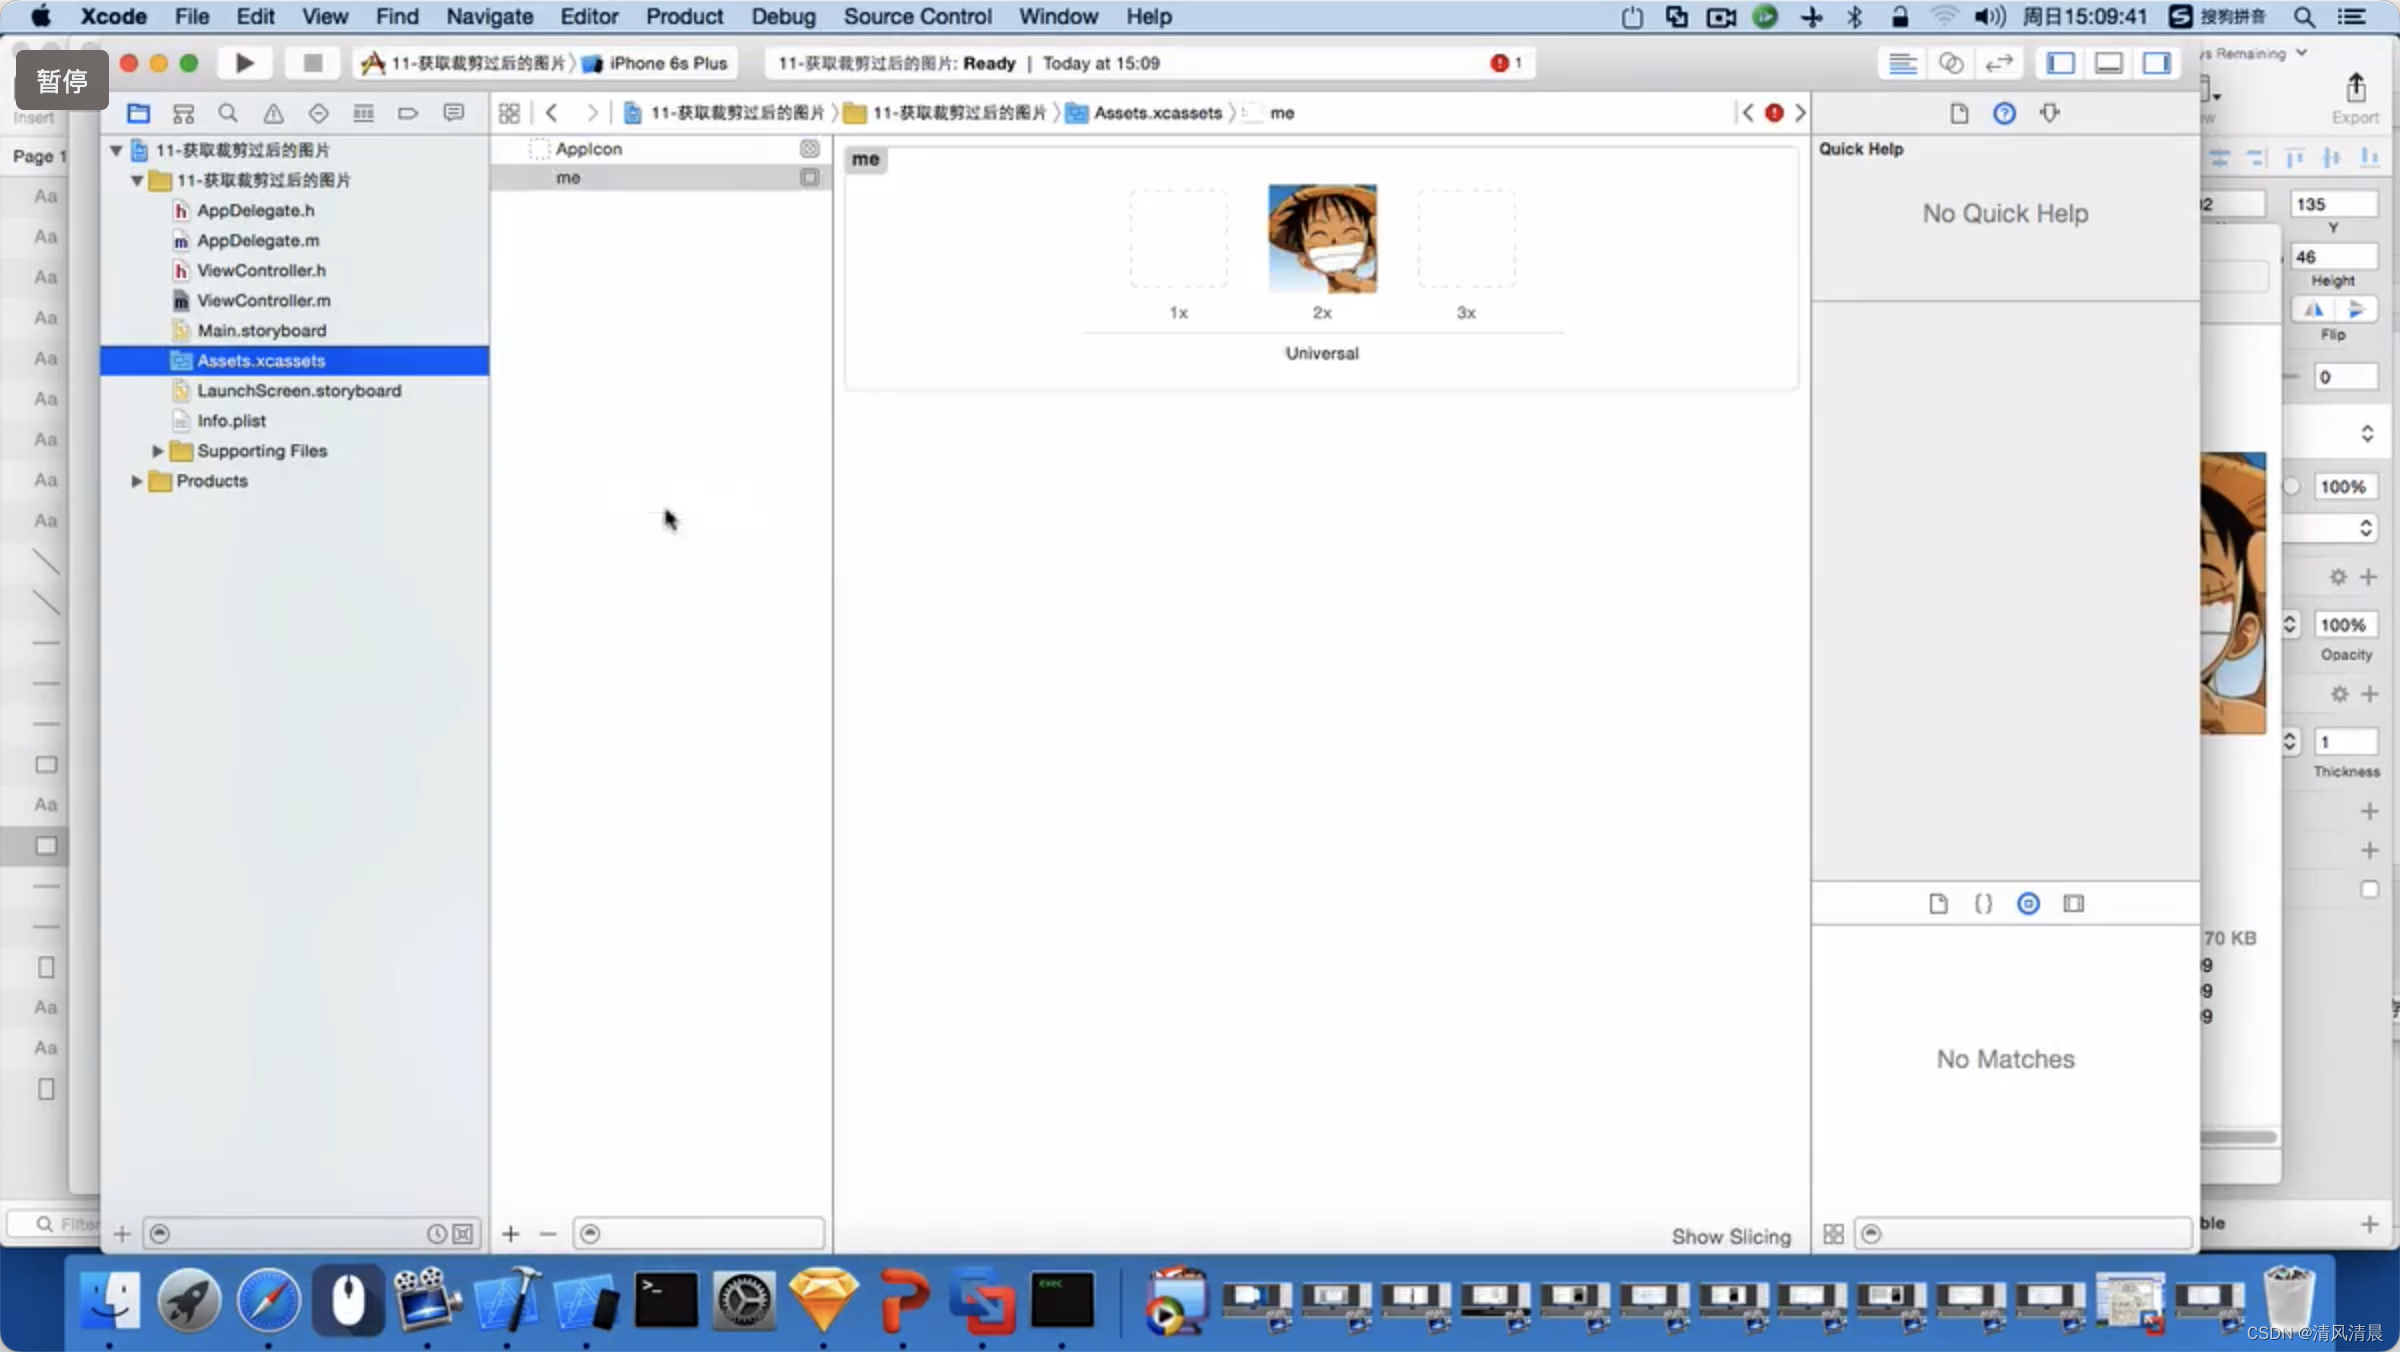Open the Product menu
Image resolution: width=2400 pixels, height=1352 pixels.
point(684,16)
